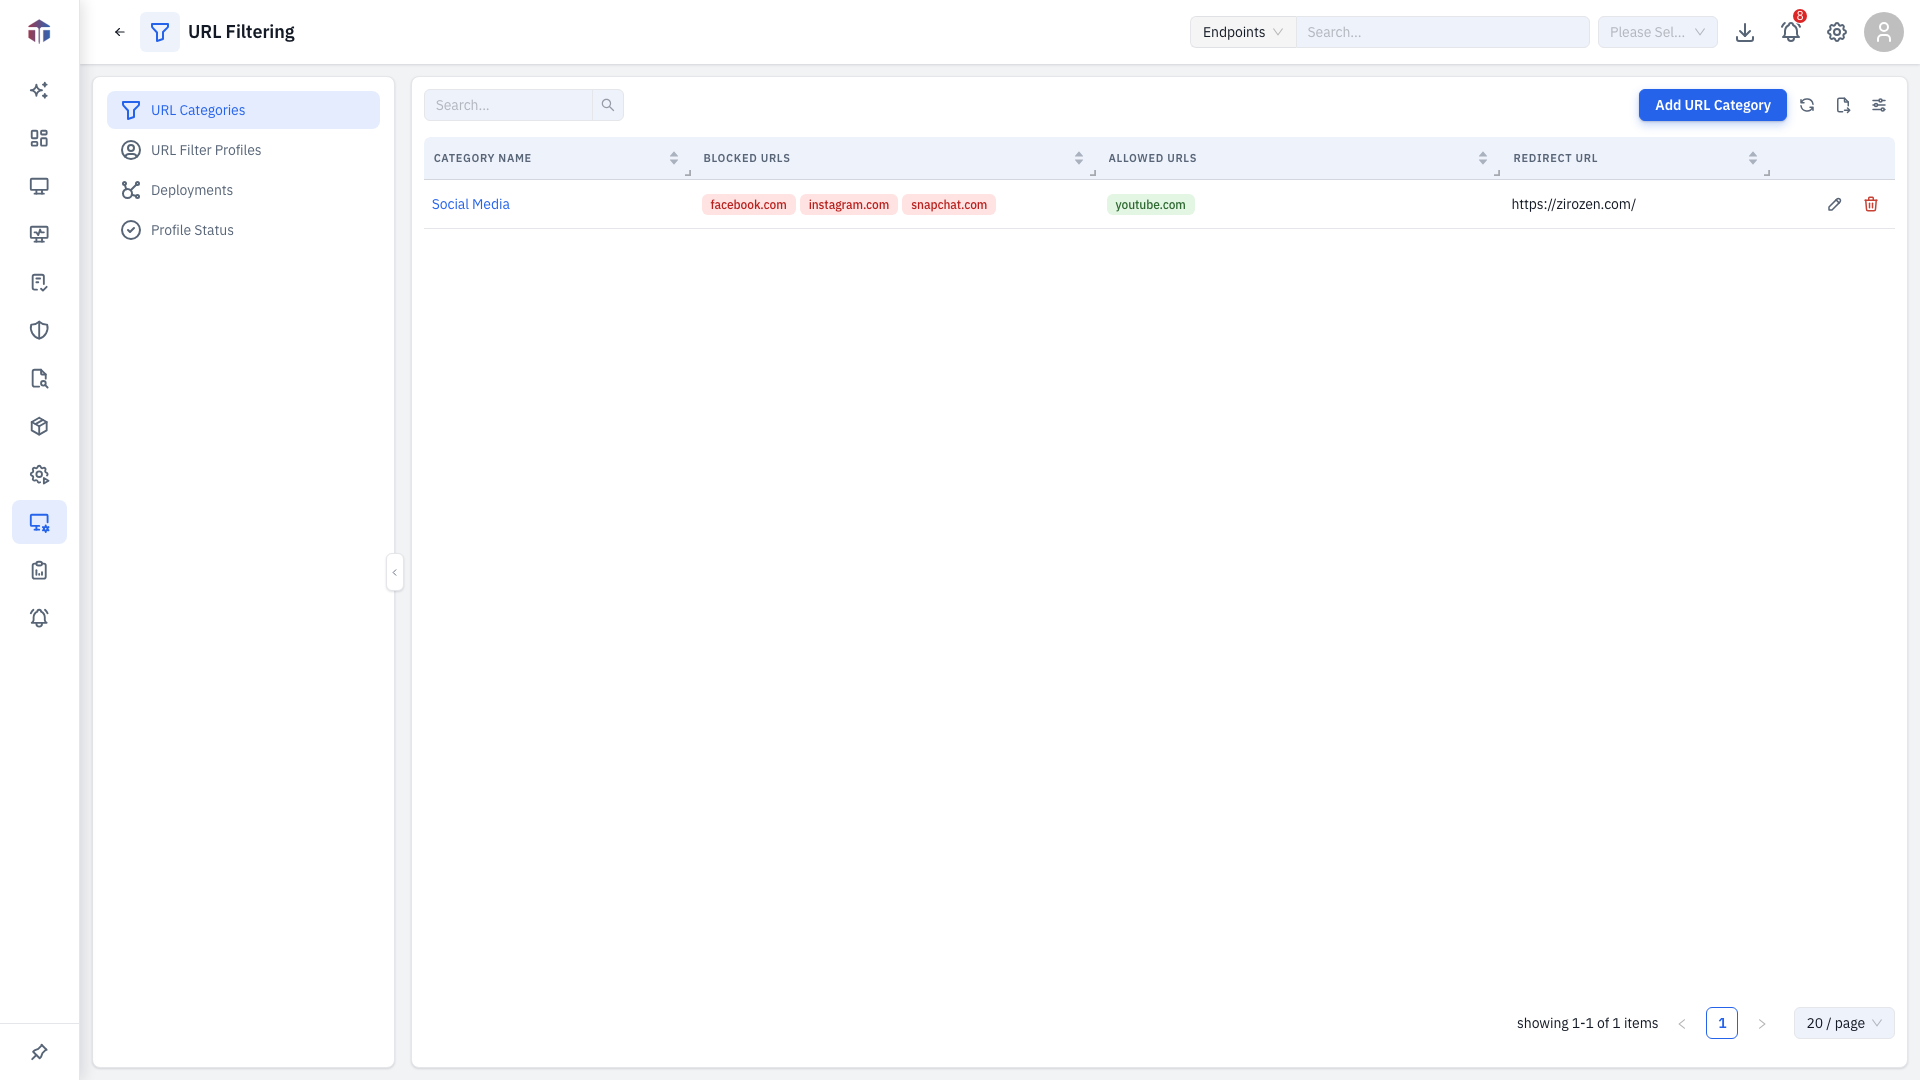1920x1080 pixels.
Task: Click the export file icon
Action: (x=1843, y=105)
